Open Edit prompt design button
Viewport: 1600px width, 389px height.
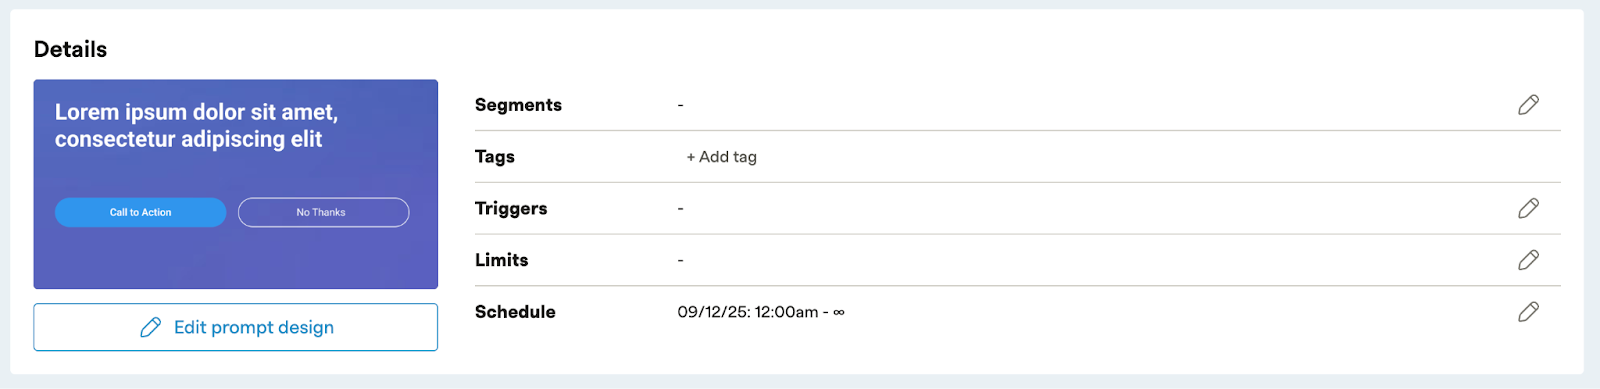(236, 327)
